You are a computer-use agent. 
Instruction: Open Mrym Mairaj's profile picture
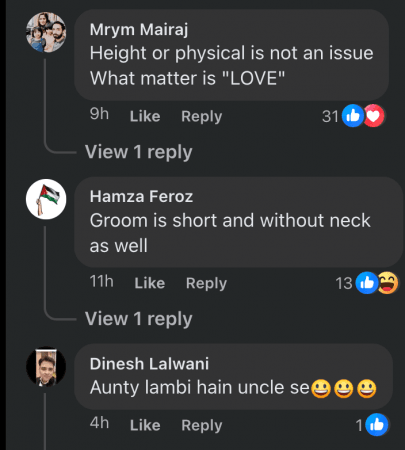click(46, 32)
